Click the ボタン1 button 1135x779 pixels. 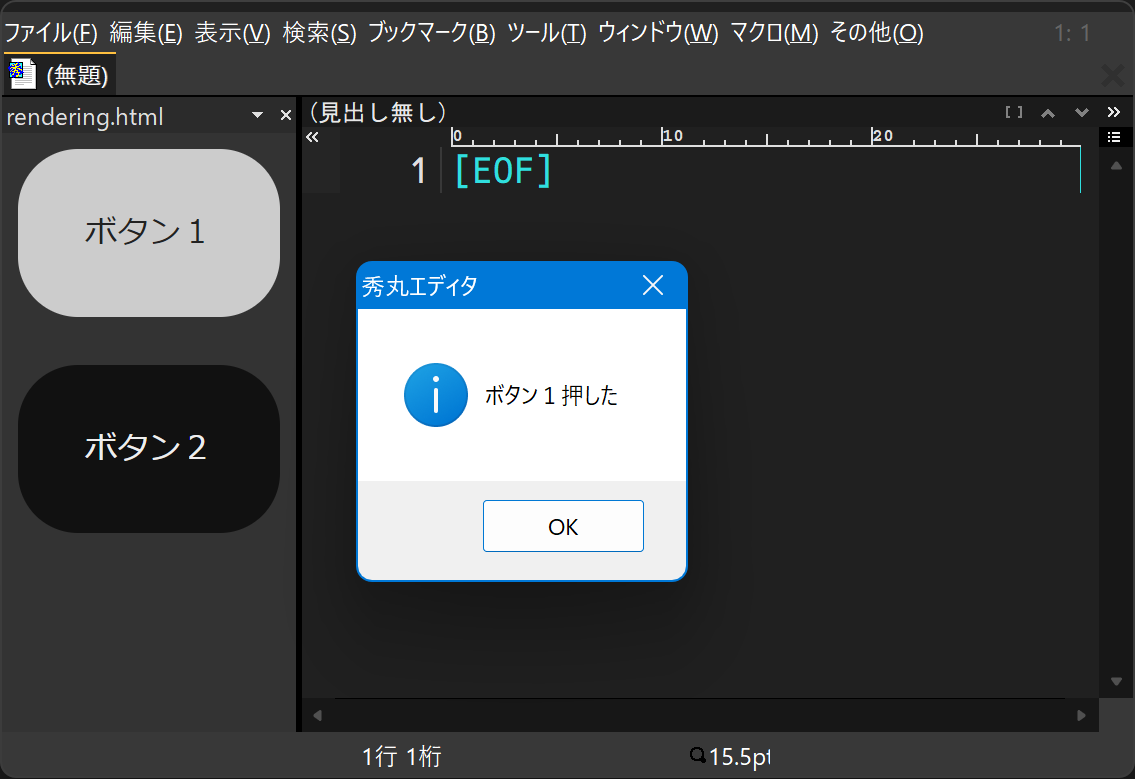point(149,232)
